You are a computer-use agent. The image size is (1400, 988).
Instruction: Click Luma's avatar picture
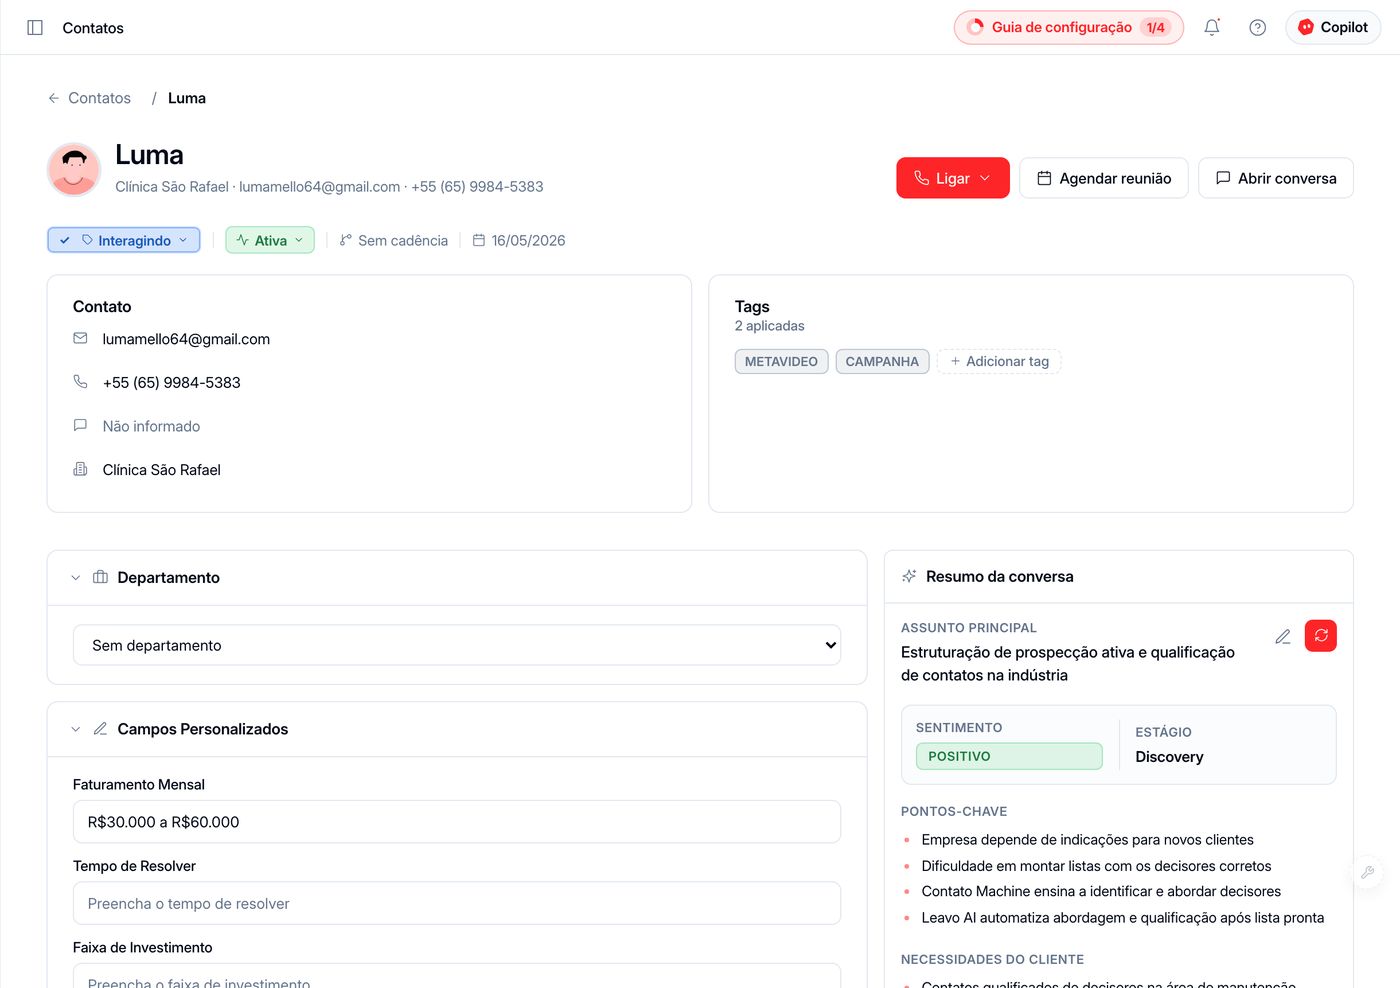coord(74,169)
